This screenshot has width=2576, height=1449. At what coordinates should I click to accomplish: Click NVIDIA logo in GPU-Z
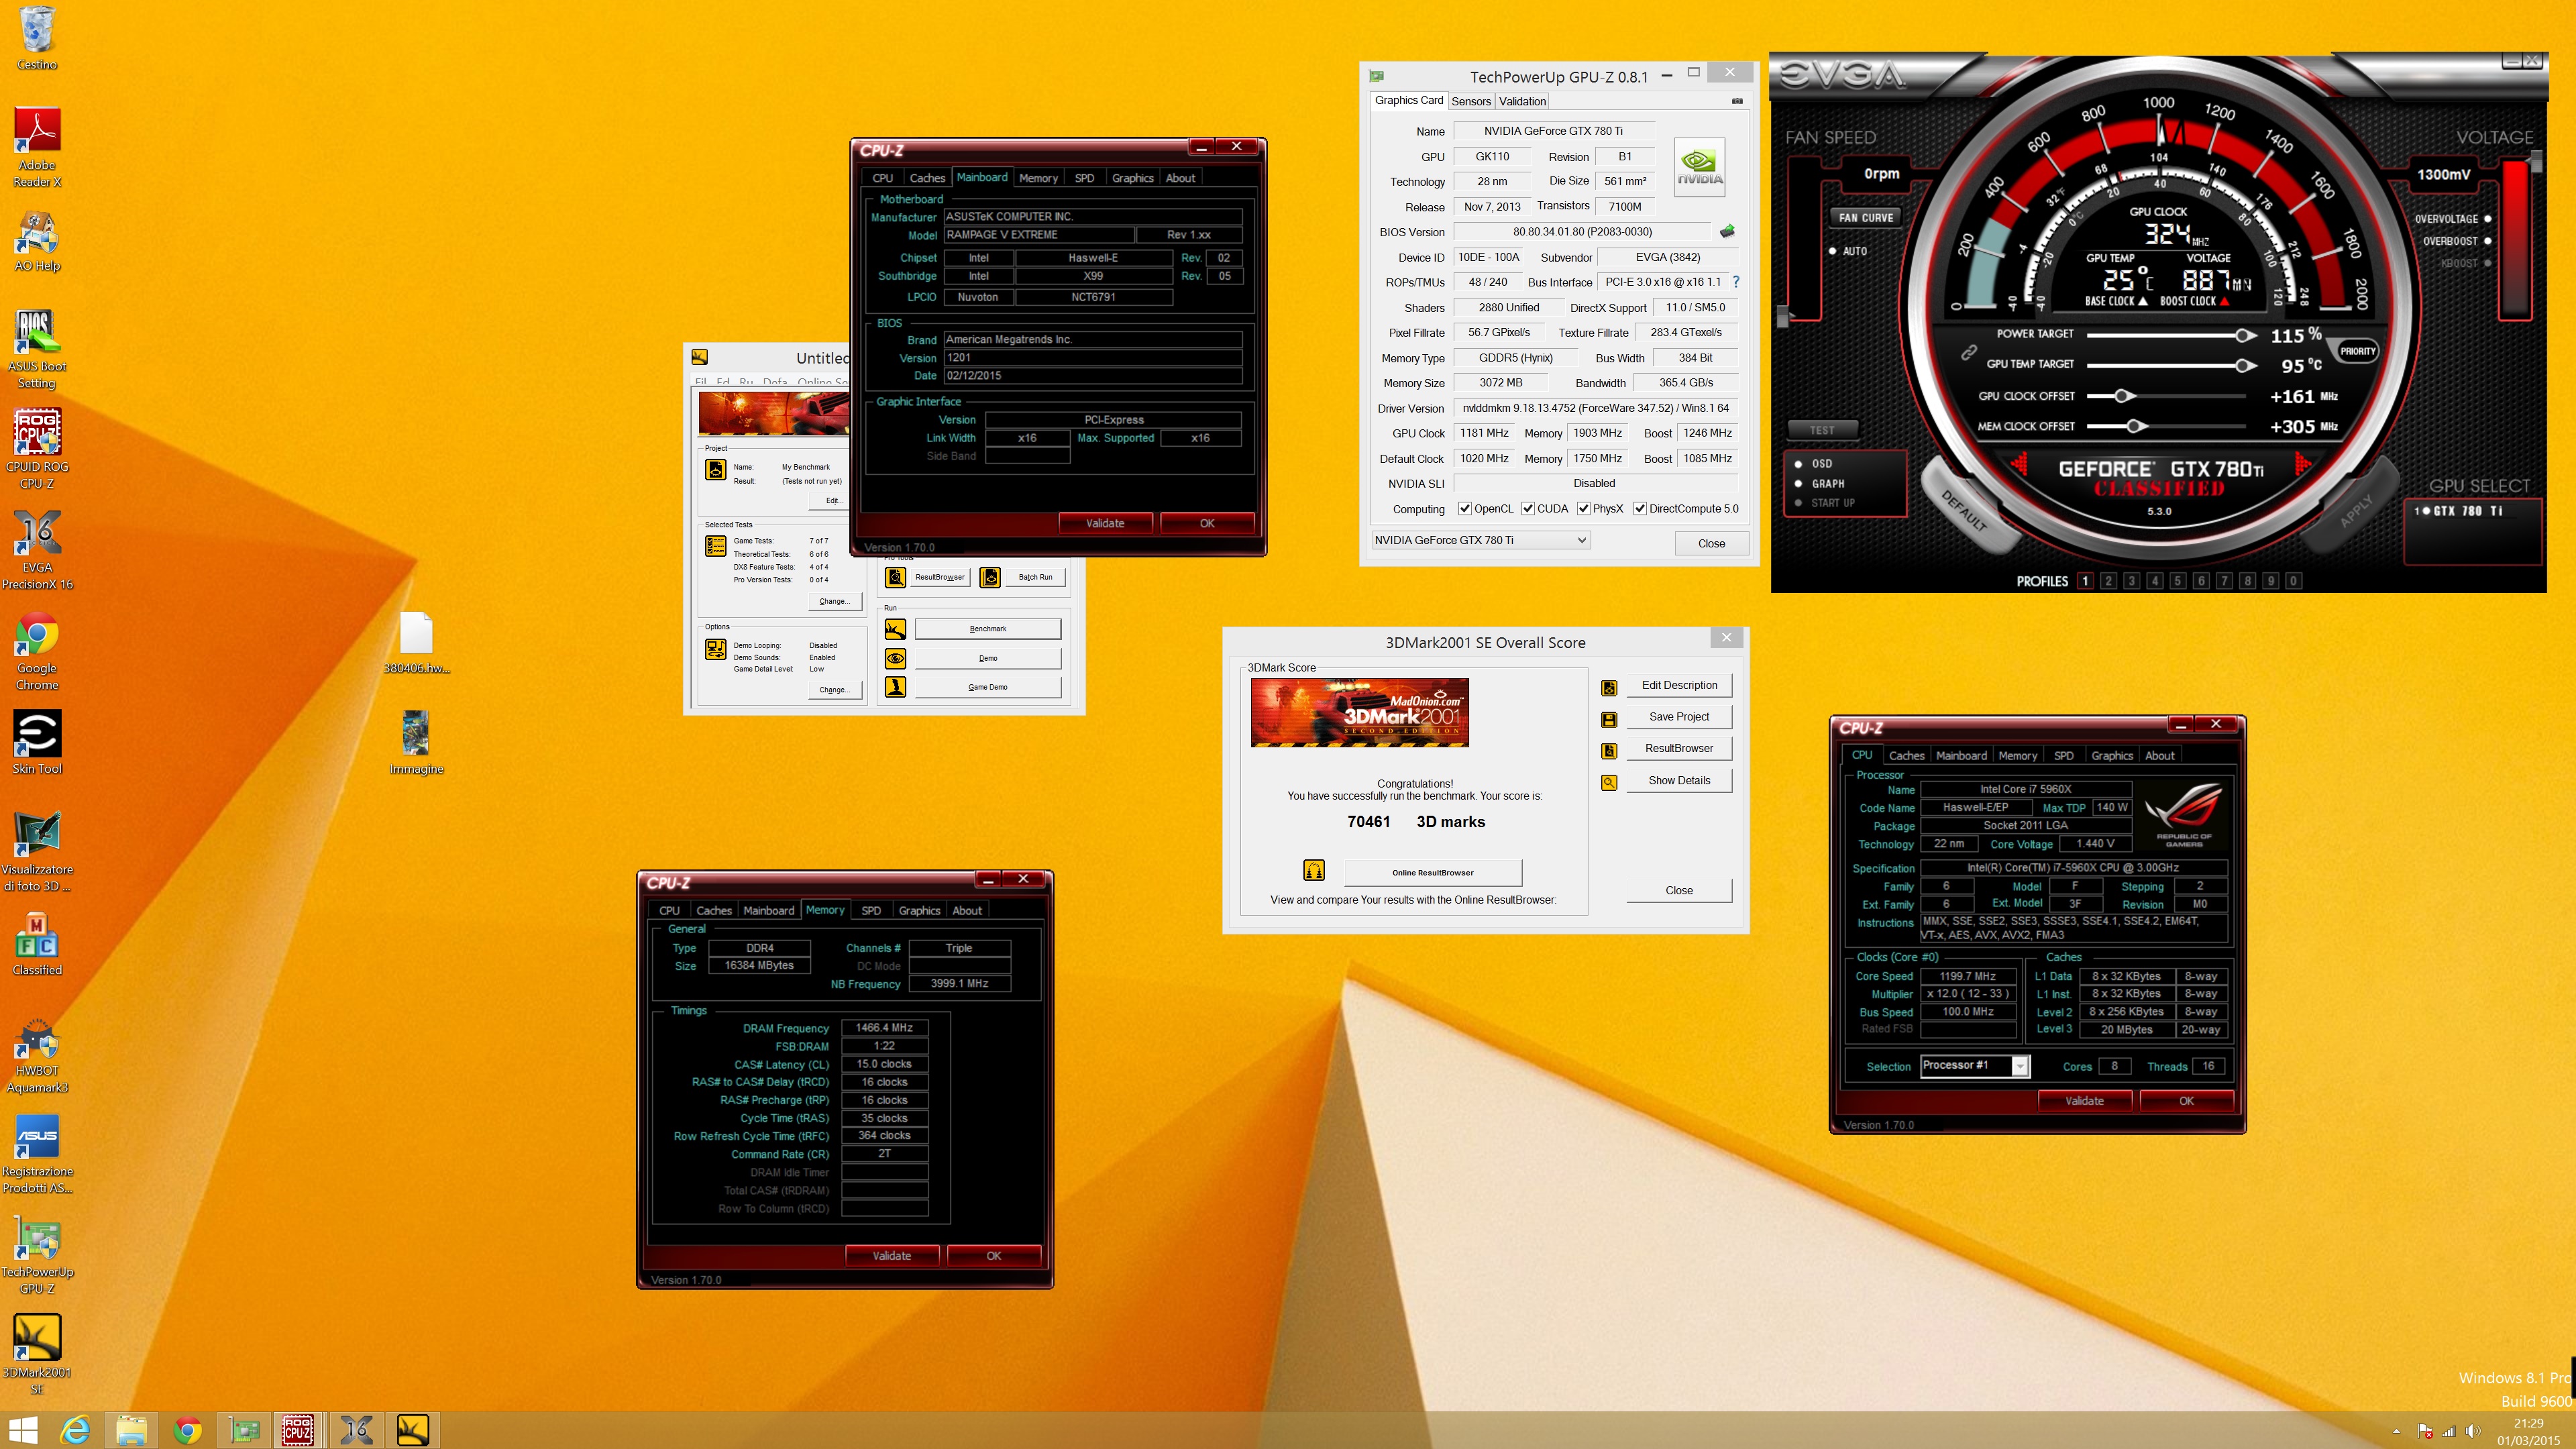coord(1699,167)
